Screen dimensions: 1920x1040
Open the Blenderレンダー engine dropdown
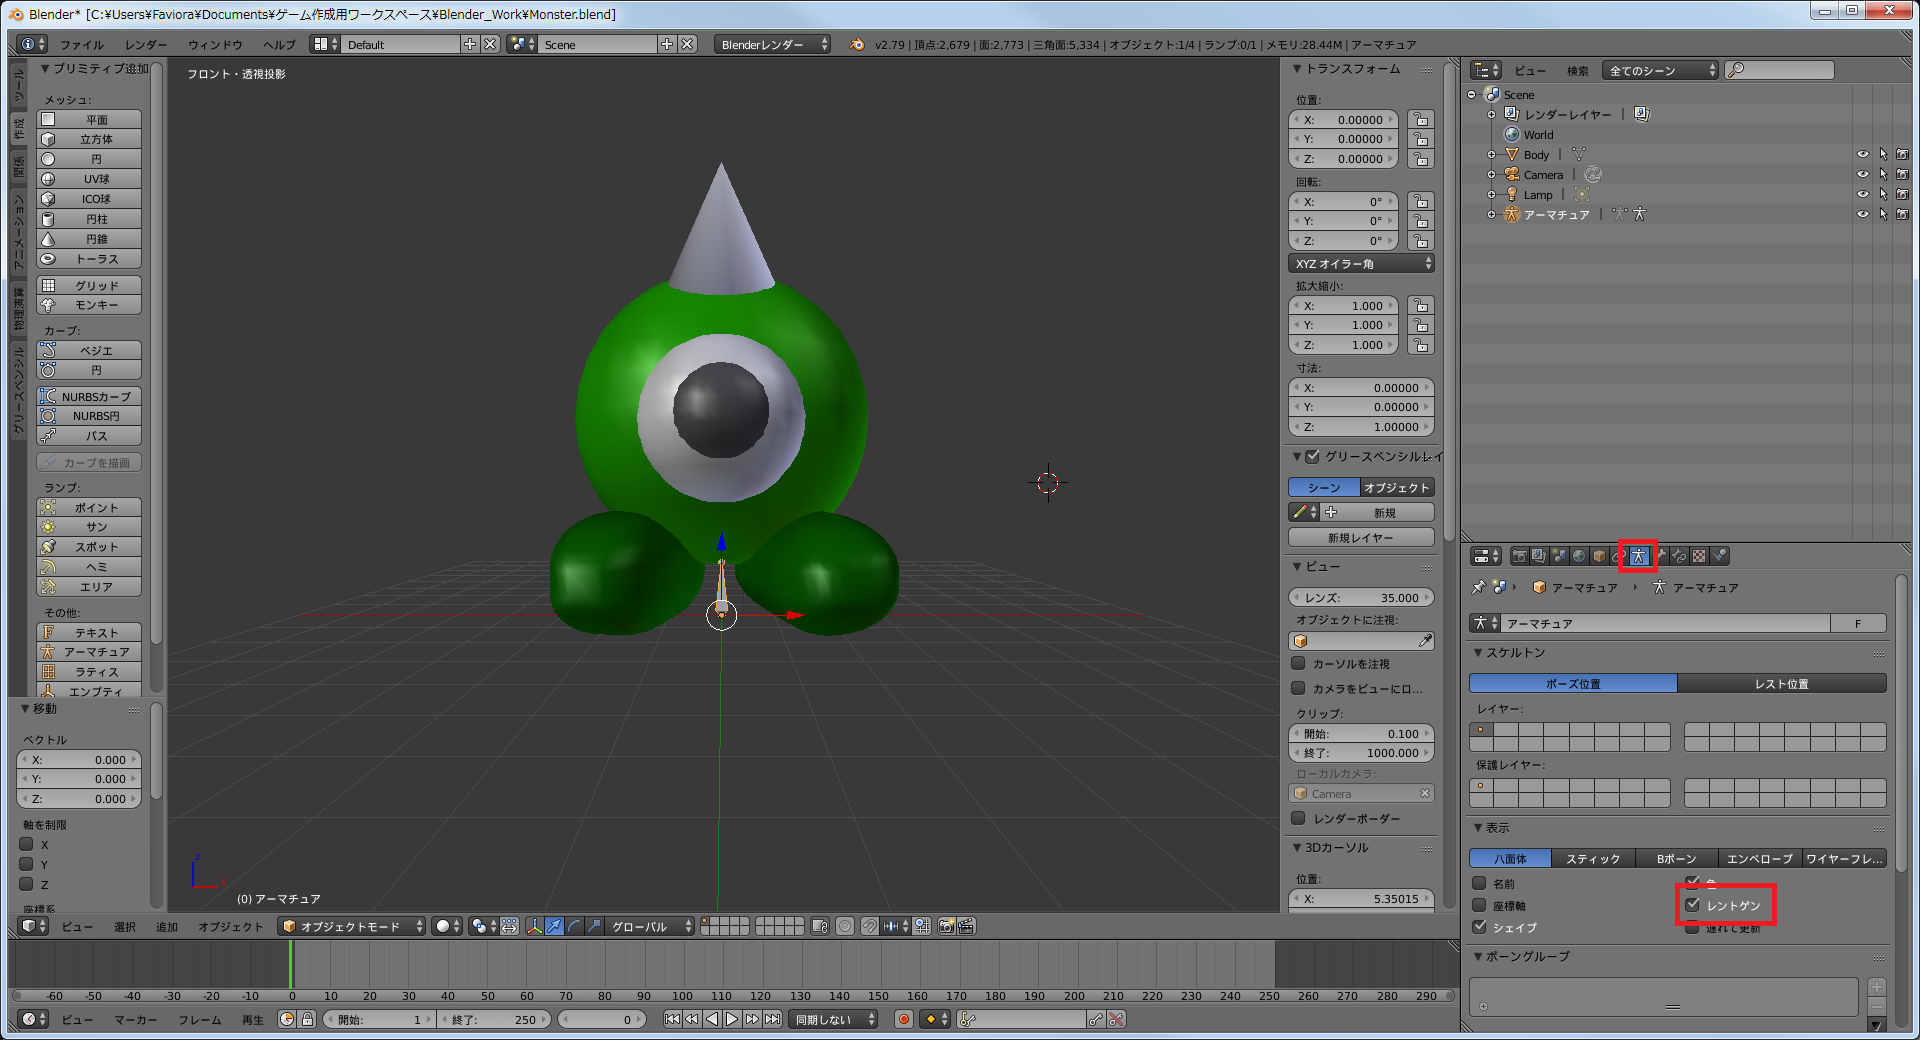coord(773,45)
